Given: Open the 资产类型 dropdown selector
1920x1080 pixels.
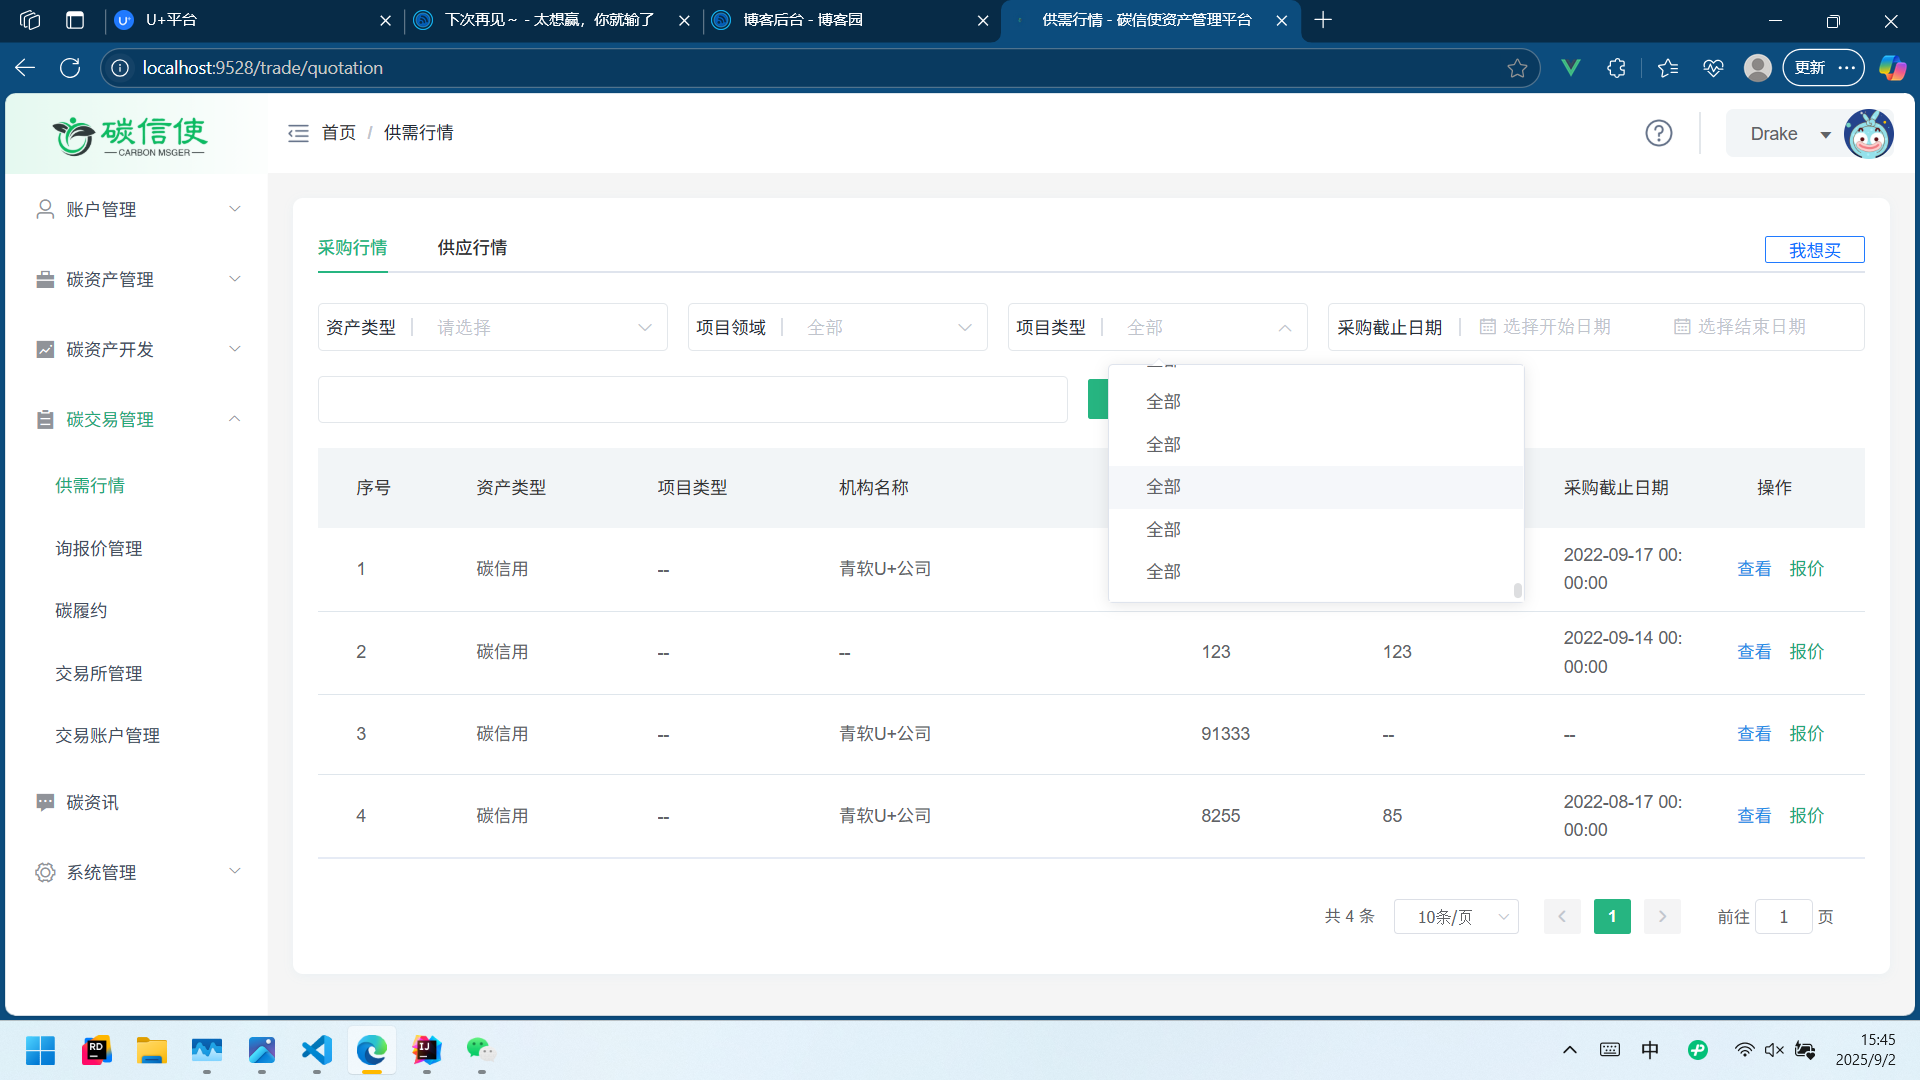Looking at the screenshot, I should (540, 327).
